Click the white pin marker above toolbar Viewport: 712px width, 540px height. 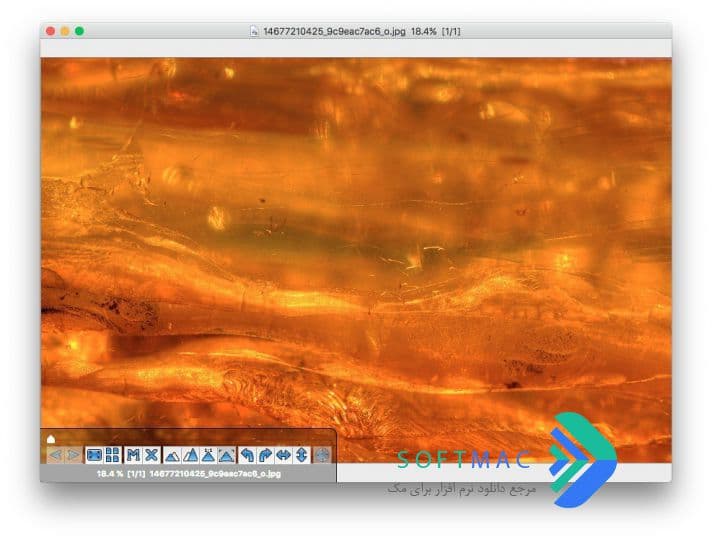coord(51,439)
